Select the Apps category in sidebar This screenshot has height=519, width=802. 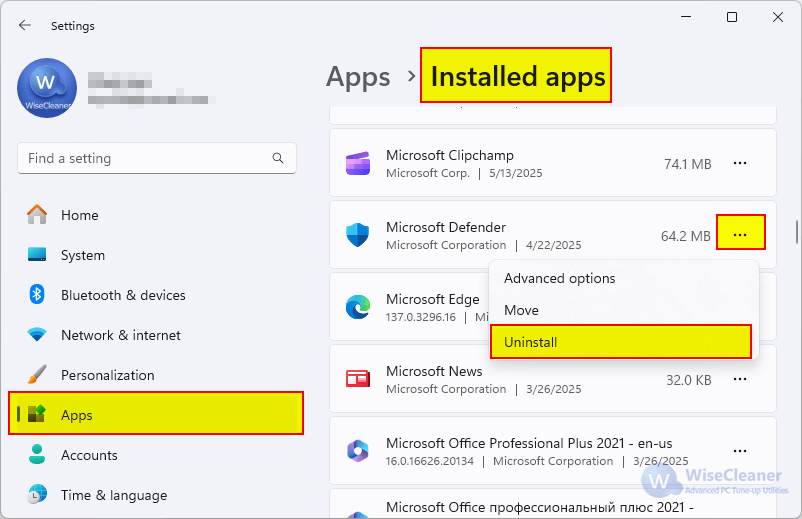point(156,414)
